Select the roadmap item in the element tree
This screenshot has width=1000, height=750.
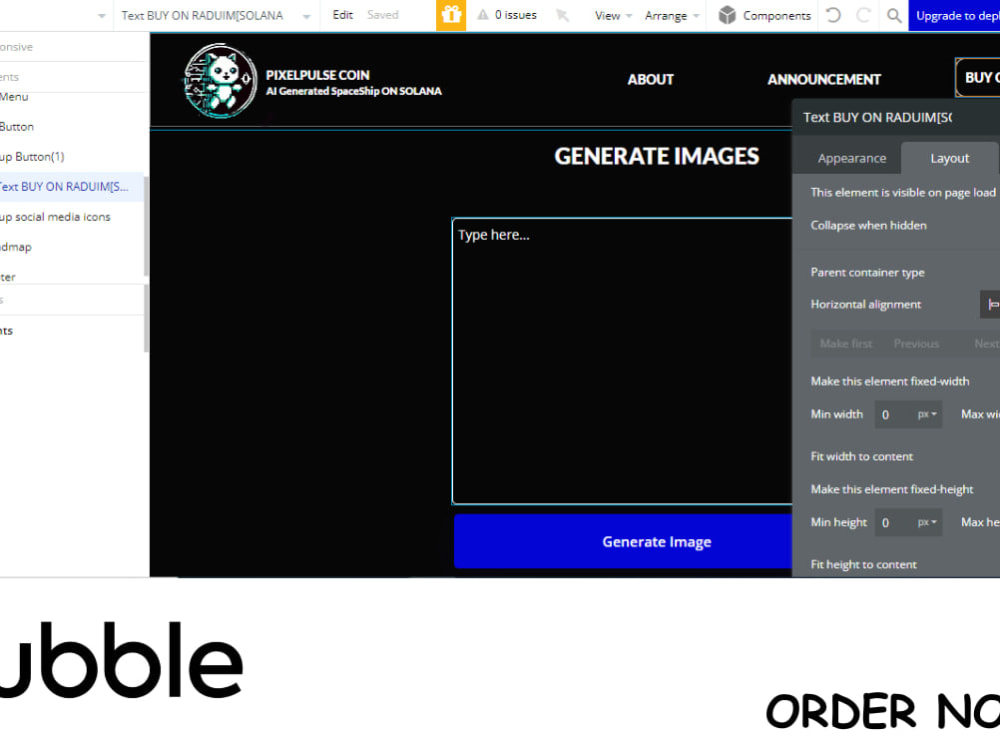[15, 247]
